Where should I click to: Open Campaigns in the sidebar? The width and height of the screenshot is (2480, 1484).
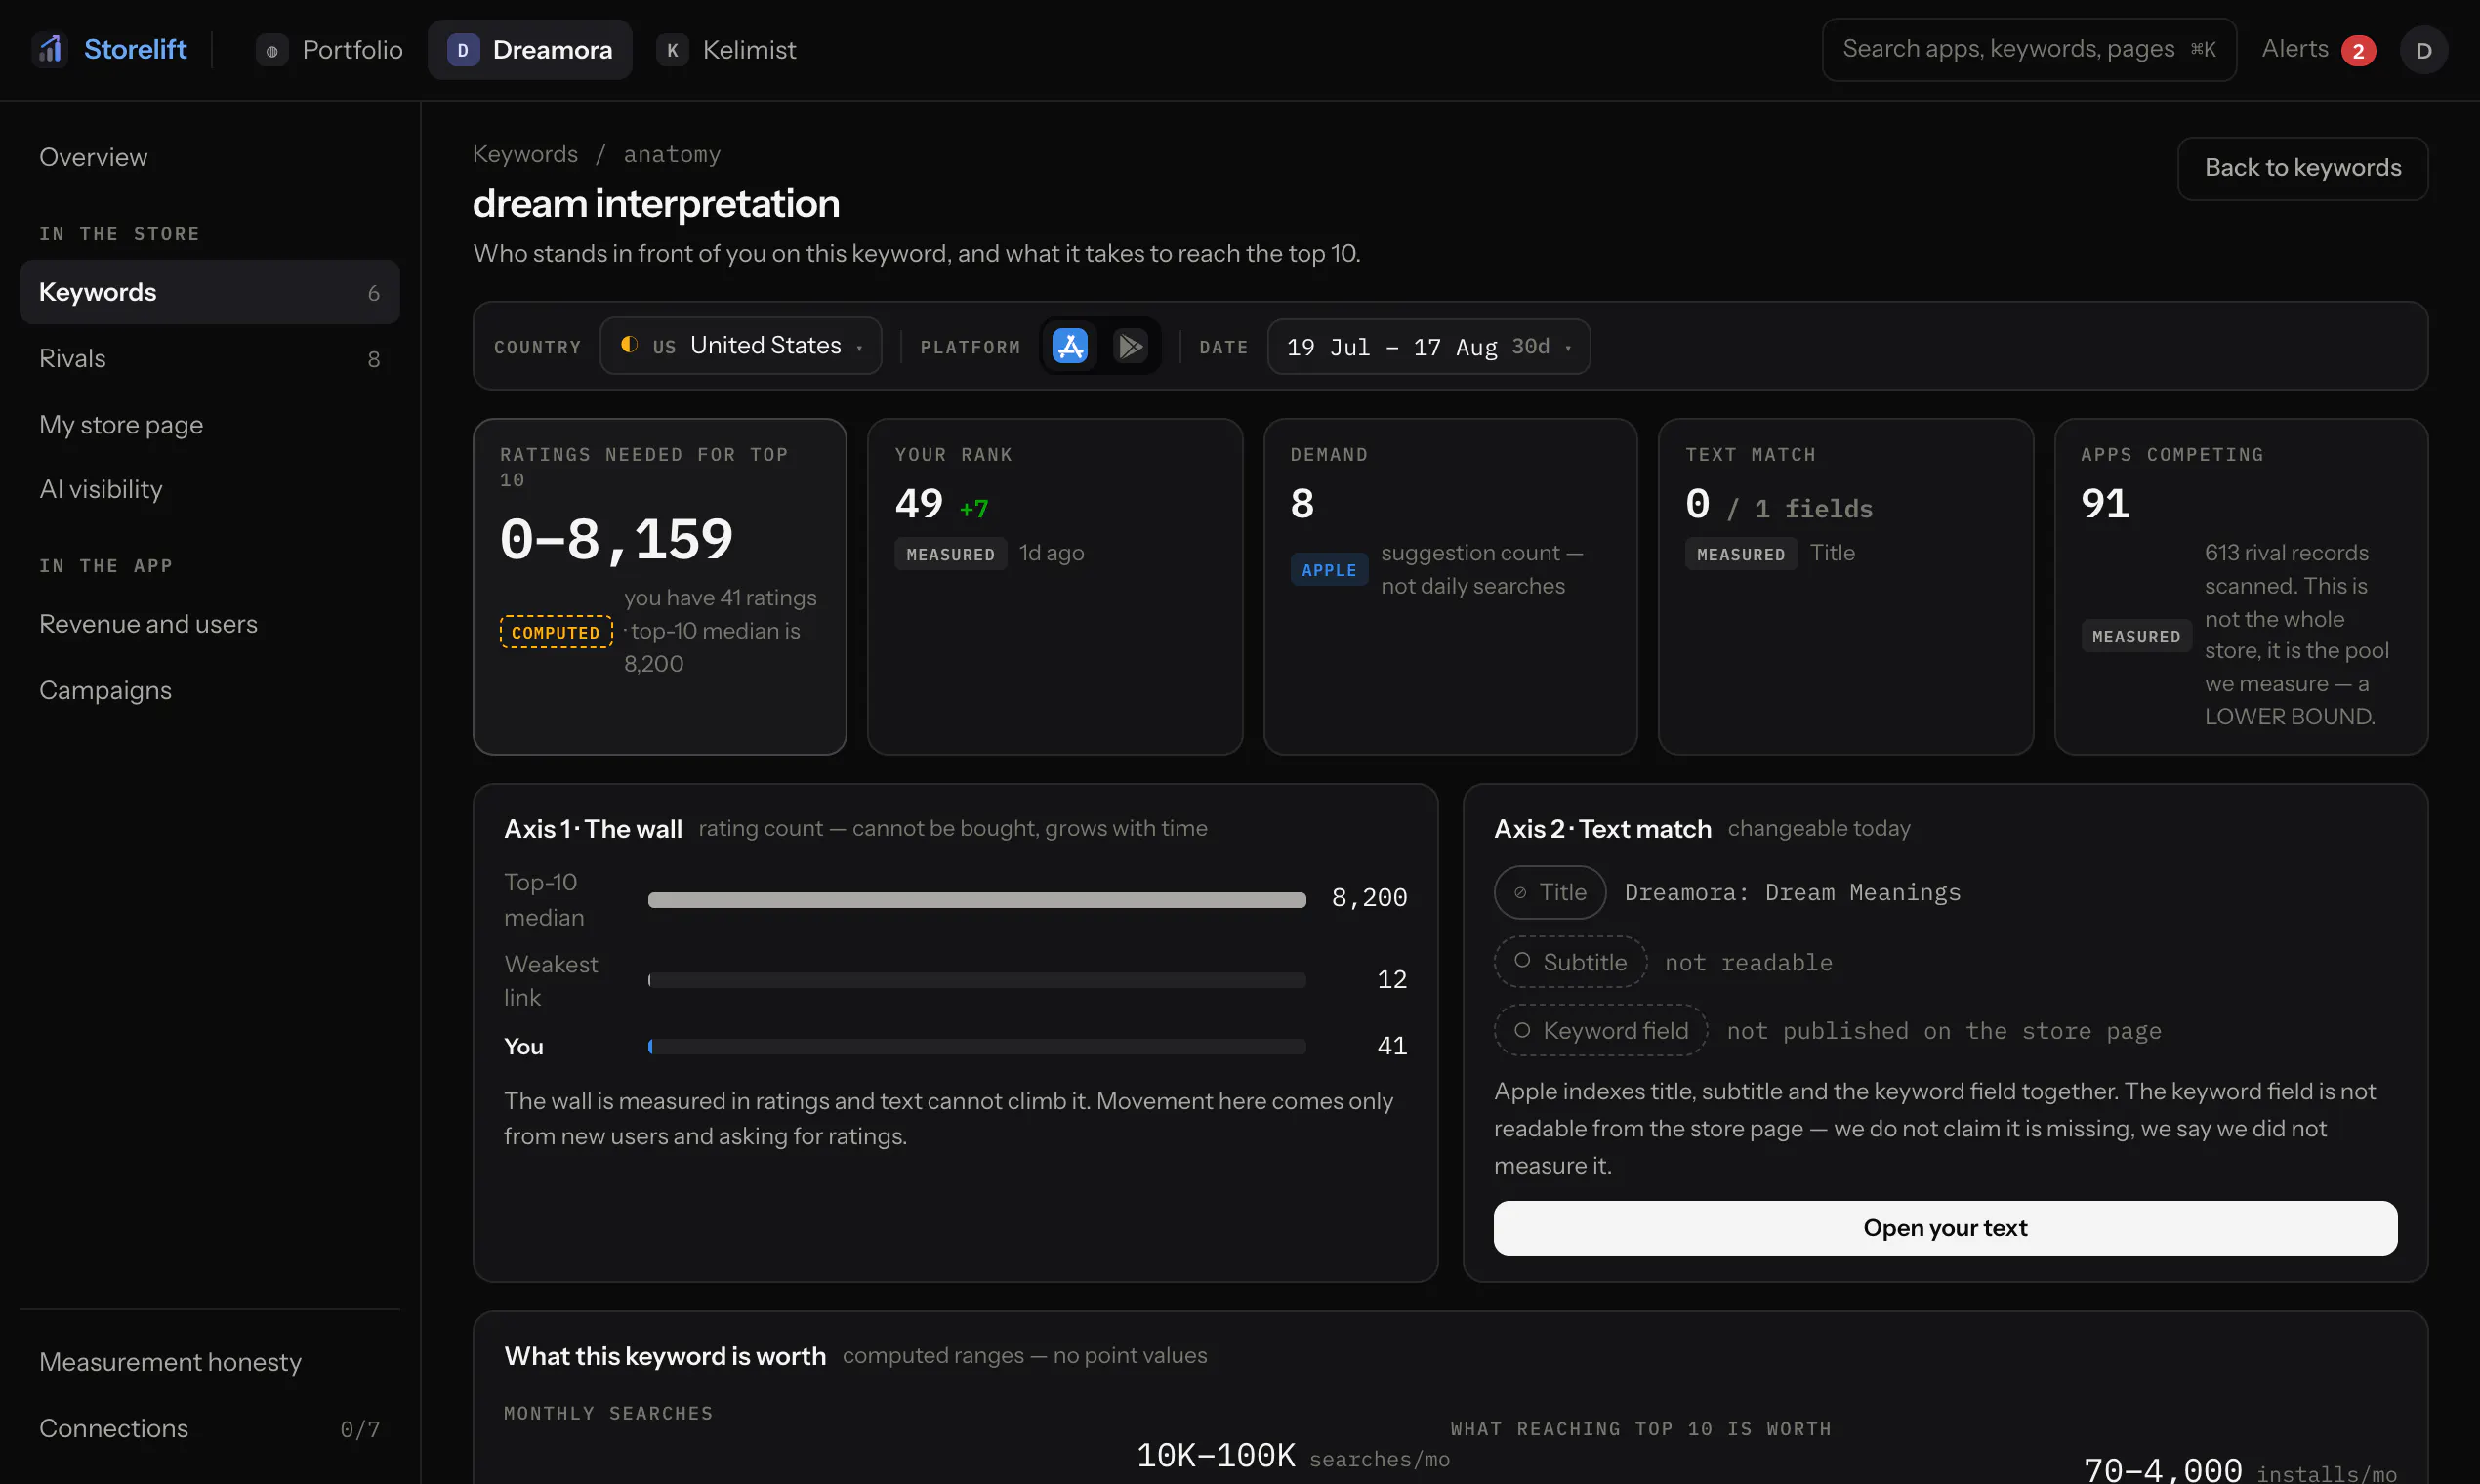coord(209,690)
